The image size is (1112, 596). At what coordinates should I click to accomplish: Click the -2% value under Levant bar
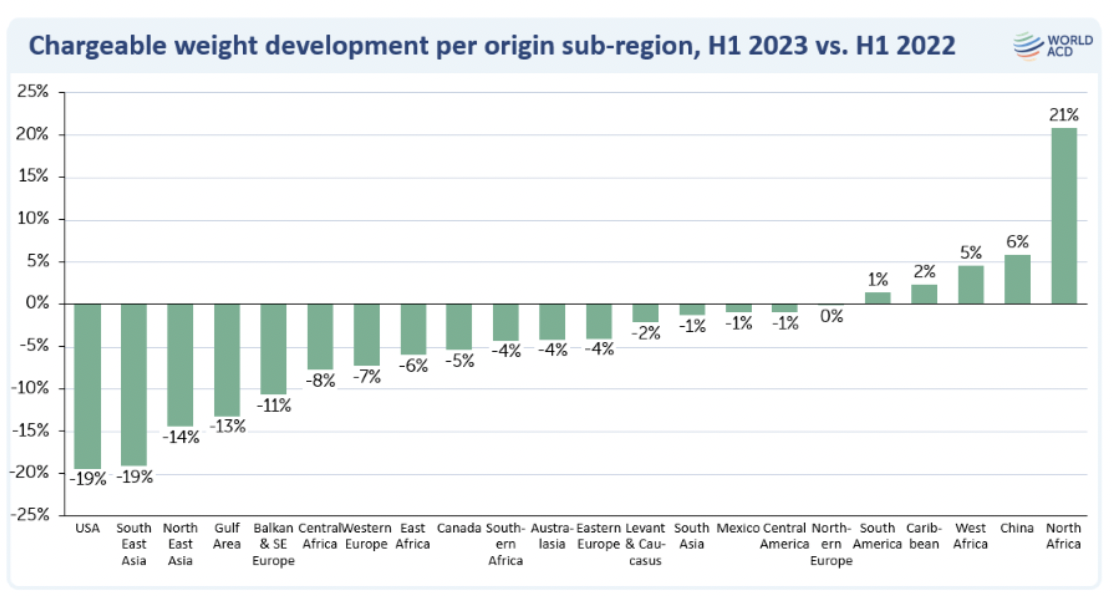click(646, 333)
